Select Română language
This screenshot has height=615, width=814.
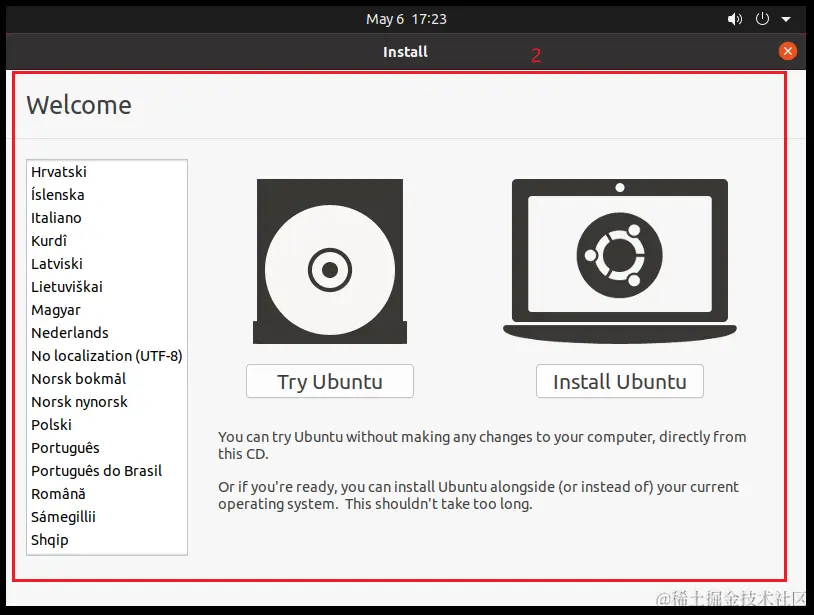(107, 494)
